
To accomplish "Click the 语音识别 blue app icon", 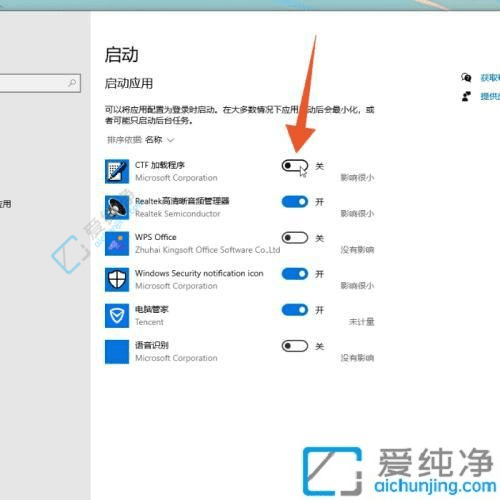I will (x=117, y=352).
